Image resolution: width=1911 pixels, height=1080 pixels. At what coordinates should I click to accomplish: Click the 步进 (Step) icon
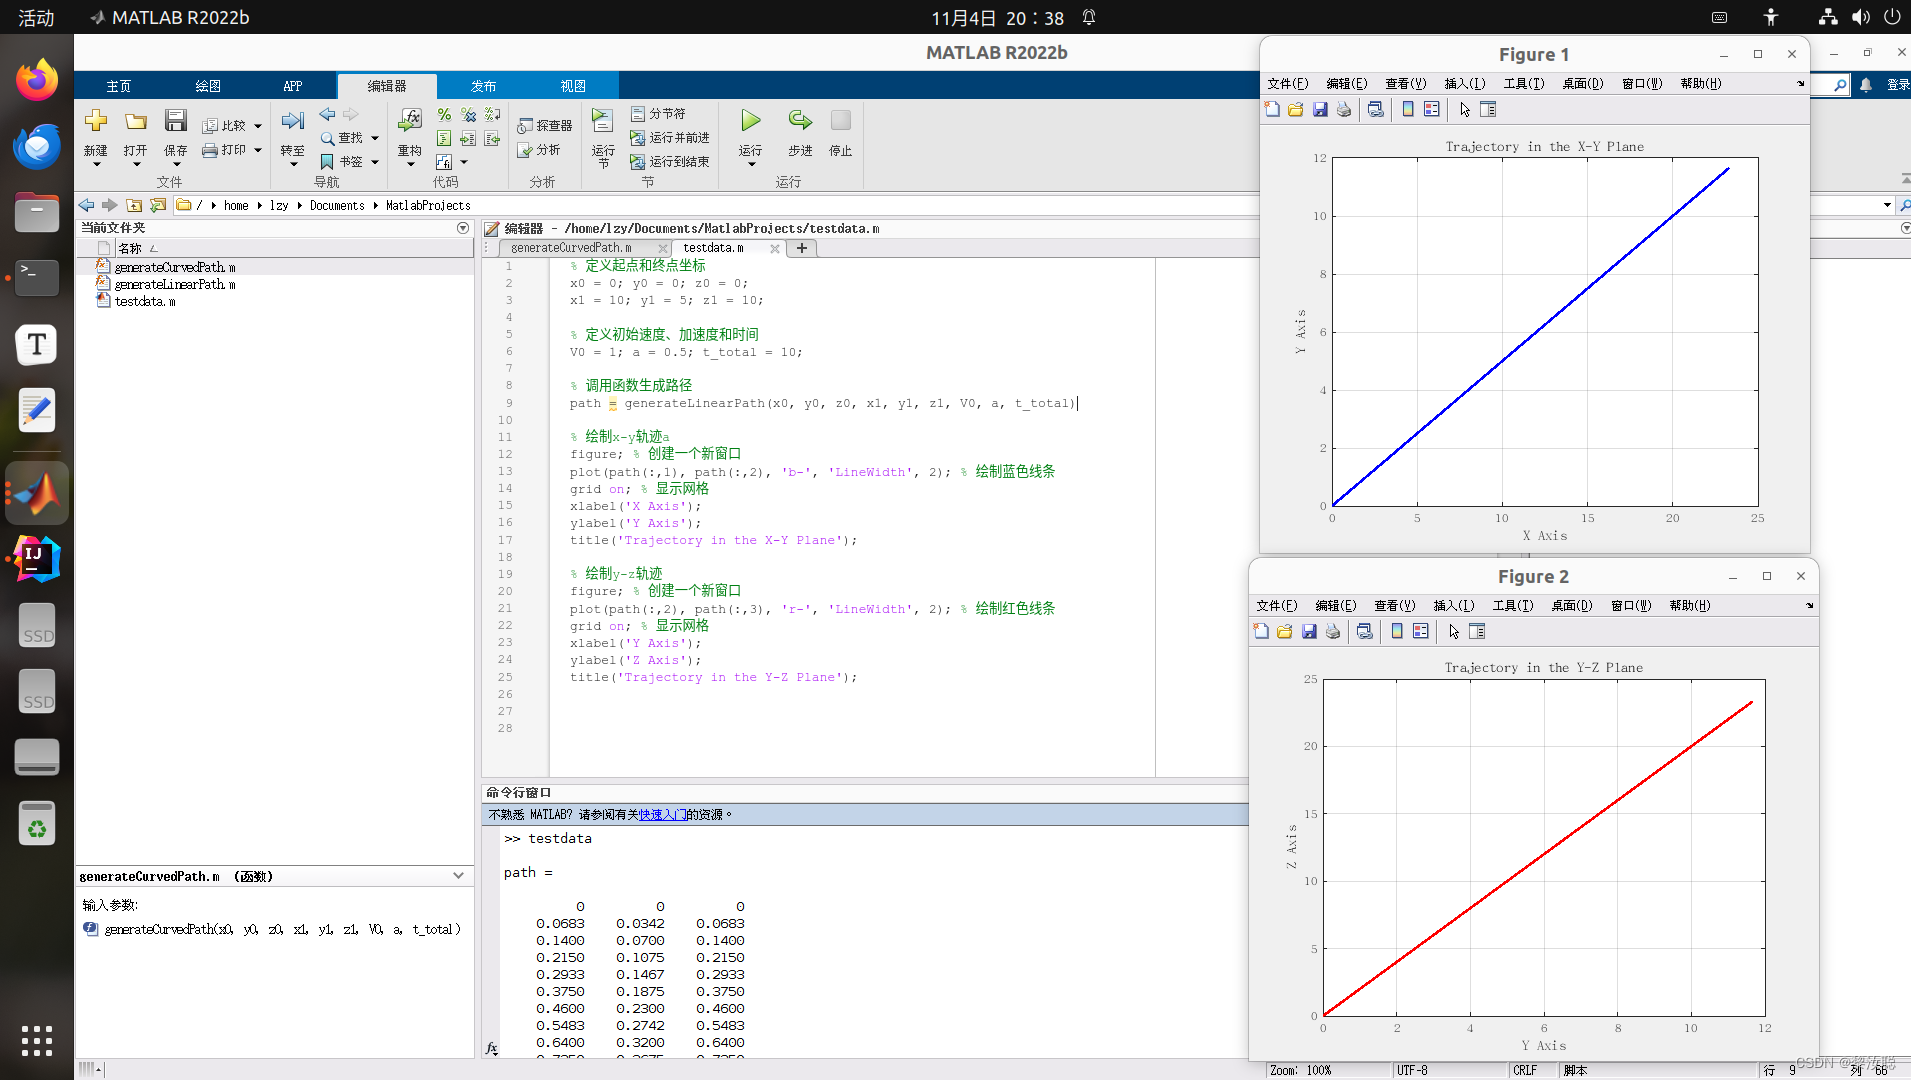click(x=800, y=121)
